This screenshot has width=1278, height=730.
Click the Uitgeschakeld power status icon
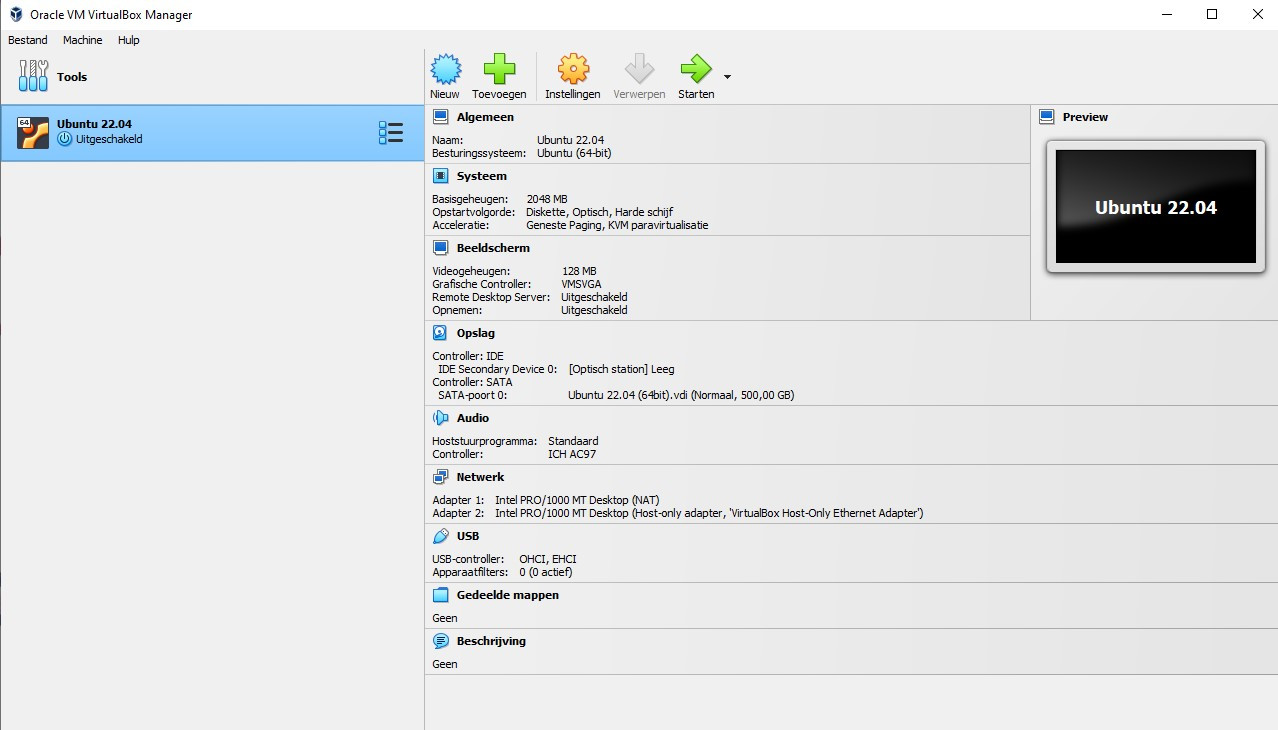[x=65, y=139]
